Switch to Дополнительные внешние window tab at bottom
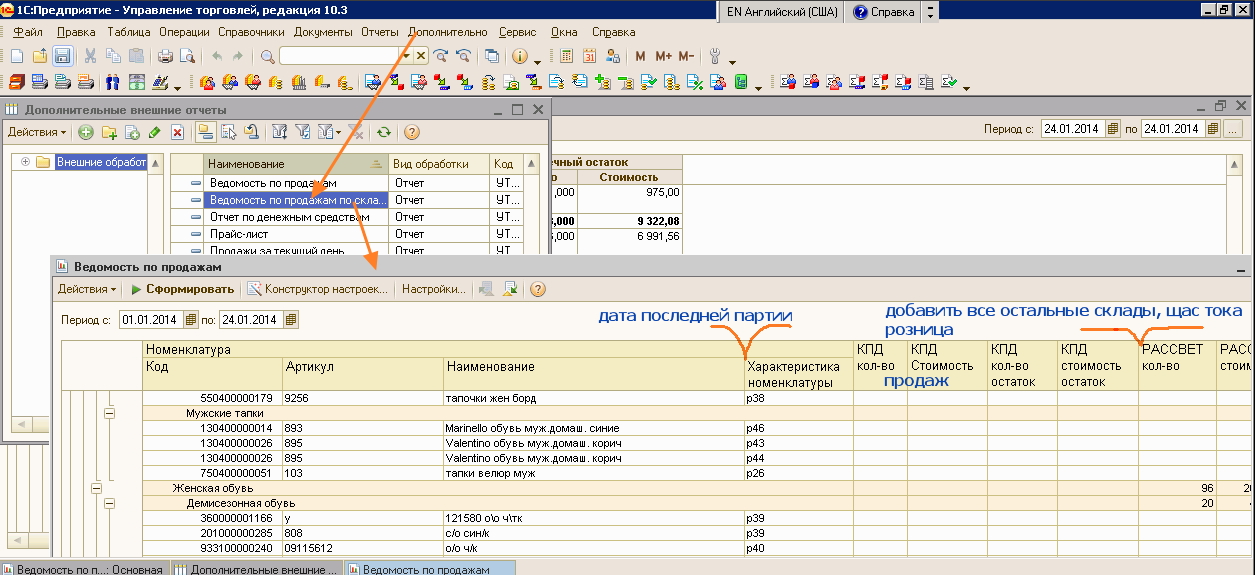Screen dimensions: 1255x575 click(256, 568)
